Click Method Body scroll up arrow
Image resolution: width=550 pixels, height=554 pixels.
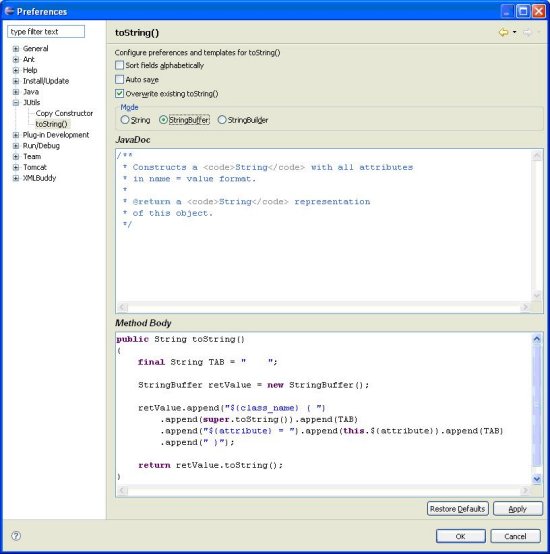537,339
